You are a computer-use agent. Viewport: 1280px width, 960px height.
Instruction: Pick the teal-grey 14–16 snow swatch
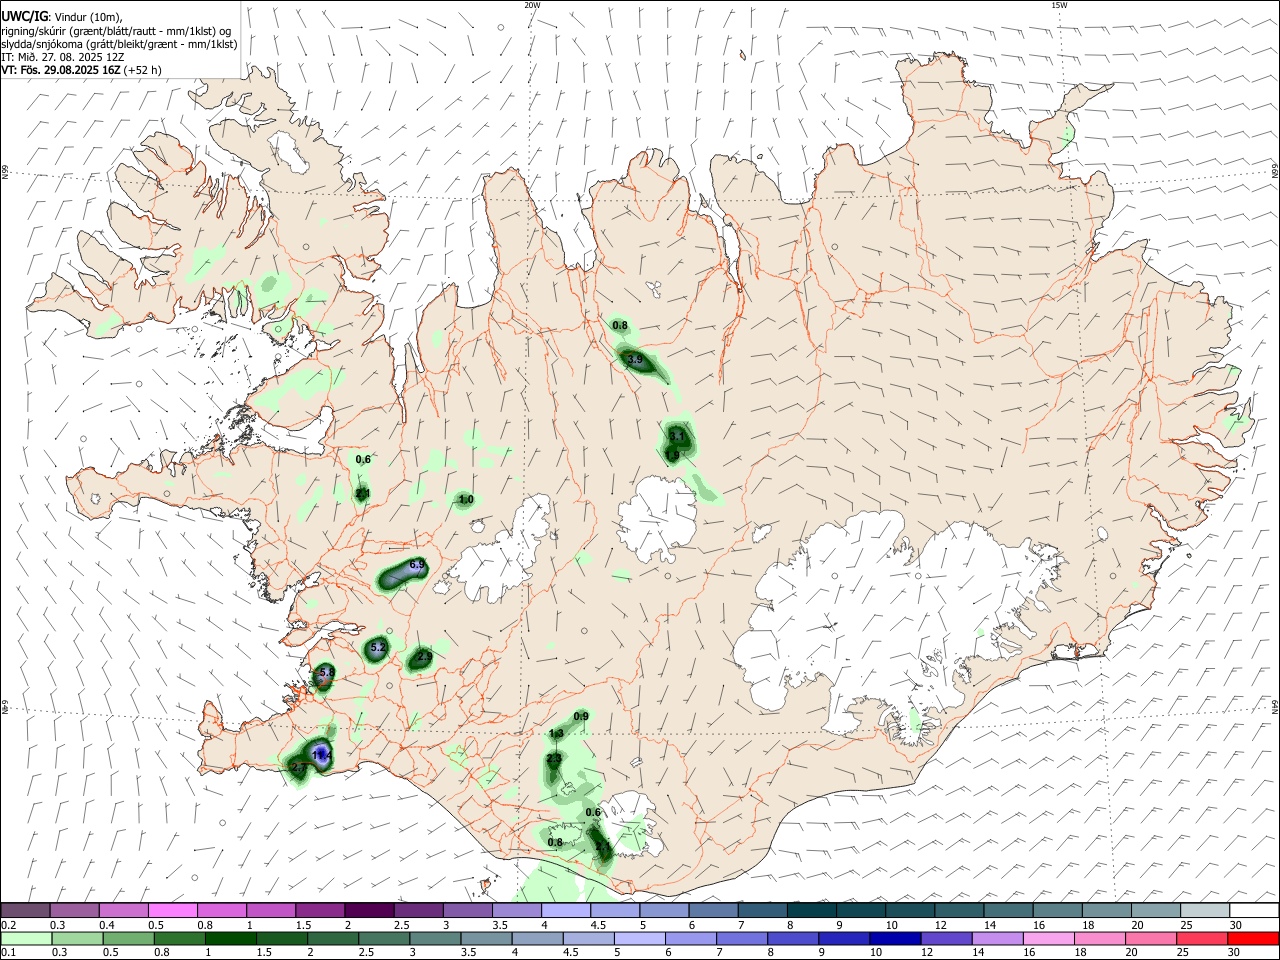tap(1007, 910)
